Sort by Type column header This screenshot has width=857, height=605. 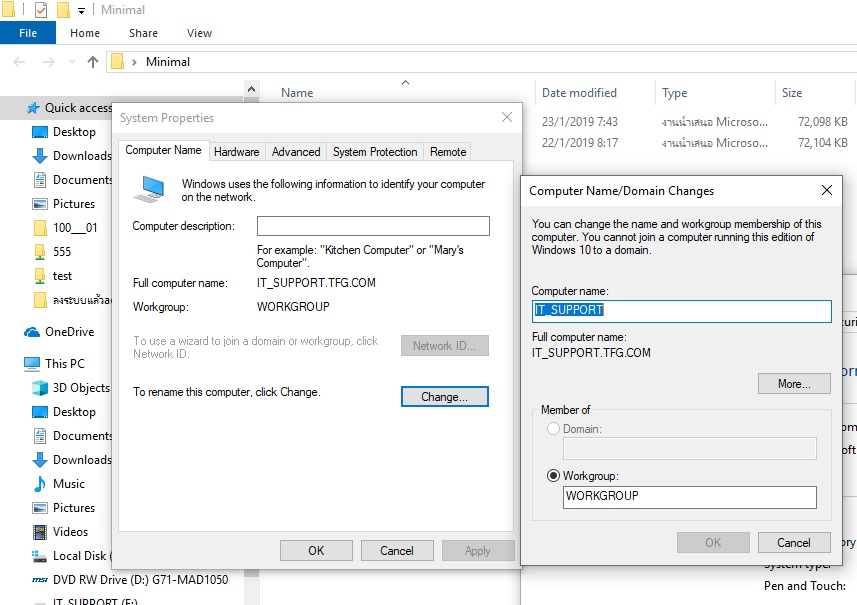[x=674, y=93]
